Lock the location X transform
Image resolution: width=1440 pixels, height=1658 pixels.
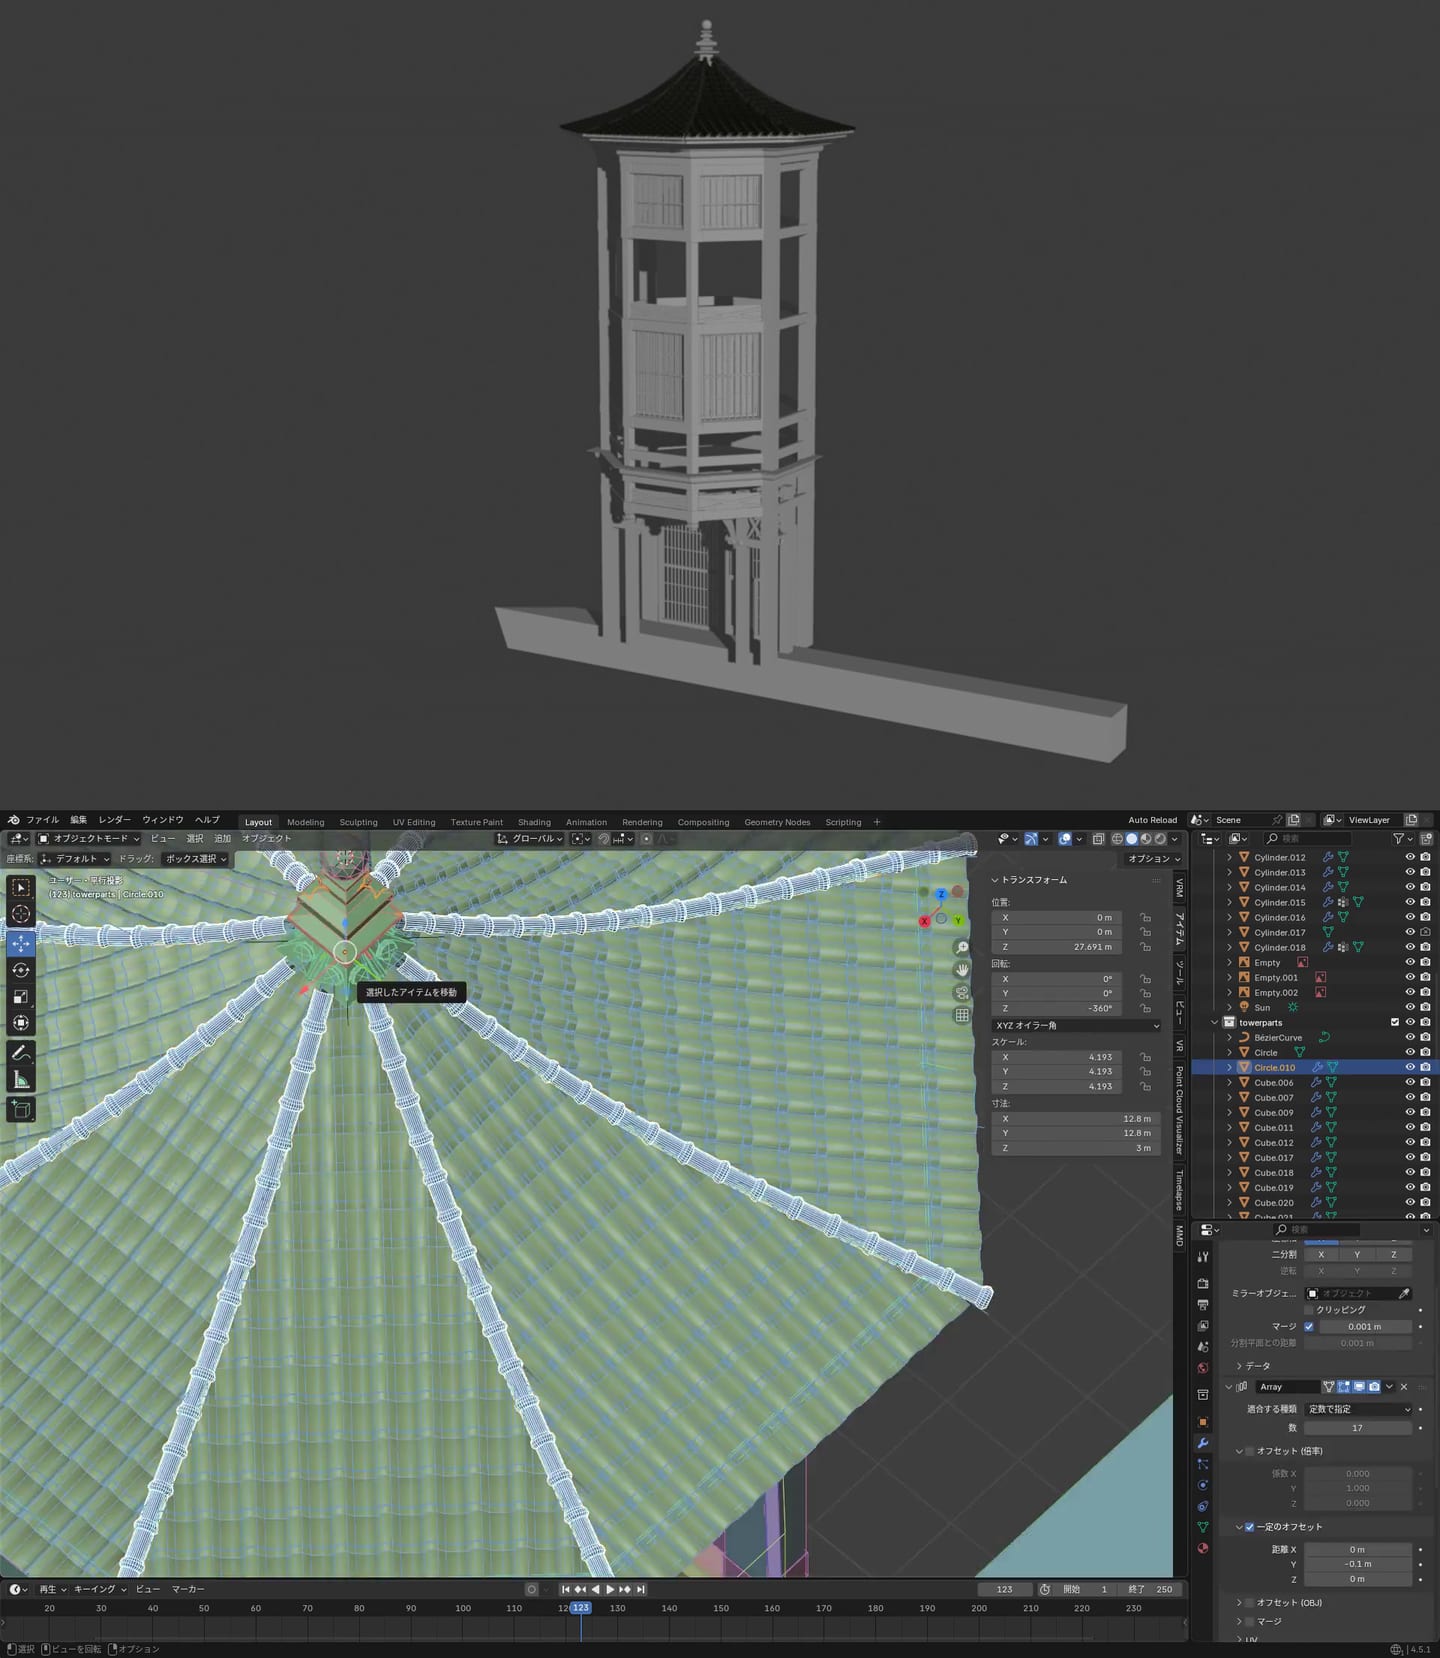click(x=1146, y=917)
